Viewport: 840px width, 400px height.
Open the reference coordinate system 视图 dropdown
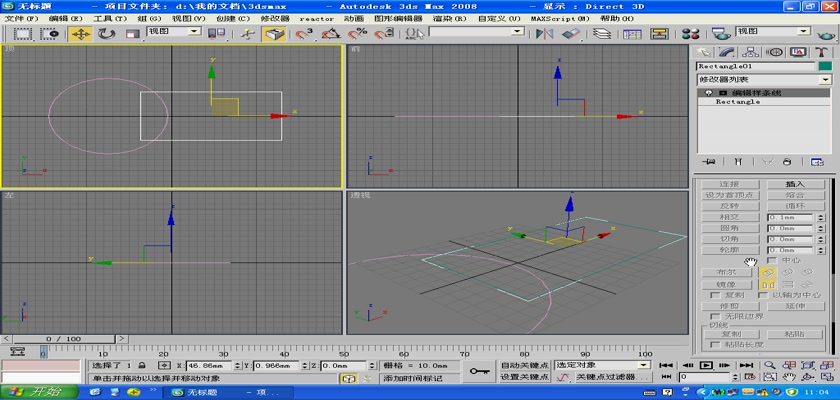174,32
